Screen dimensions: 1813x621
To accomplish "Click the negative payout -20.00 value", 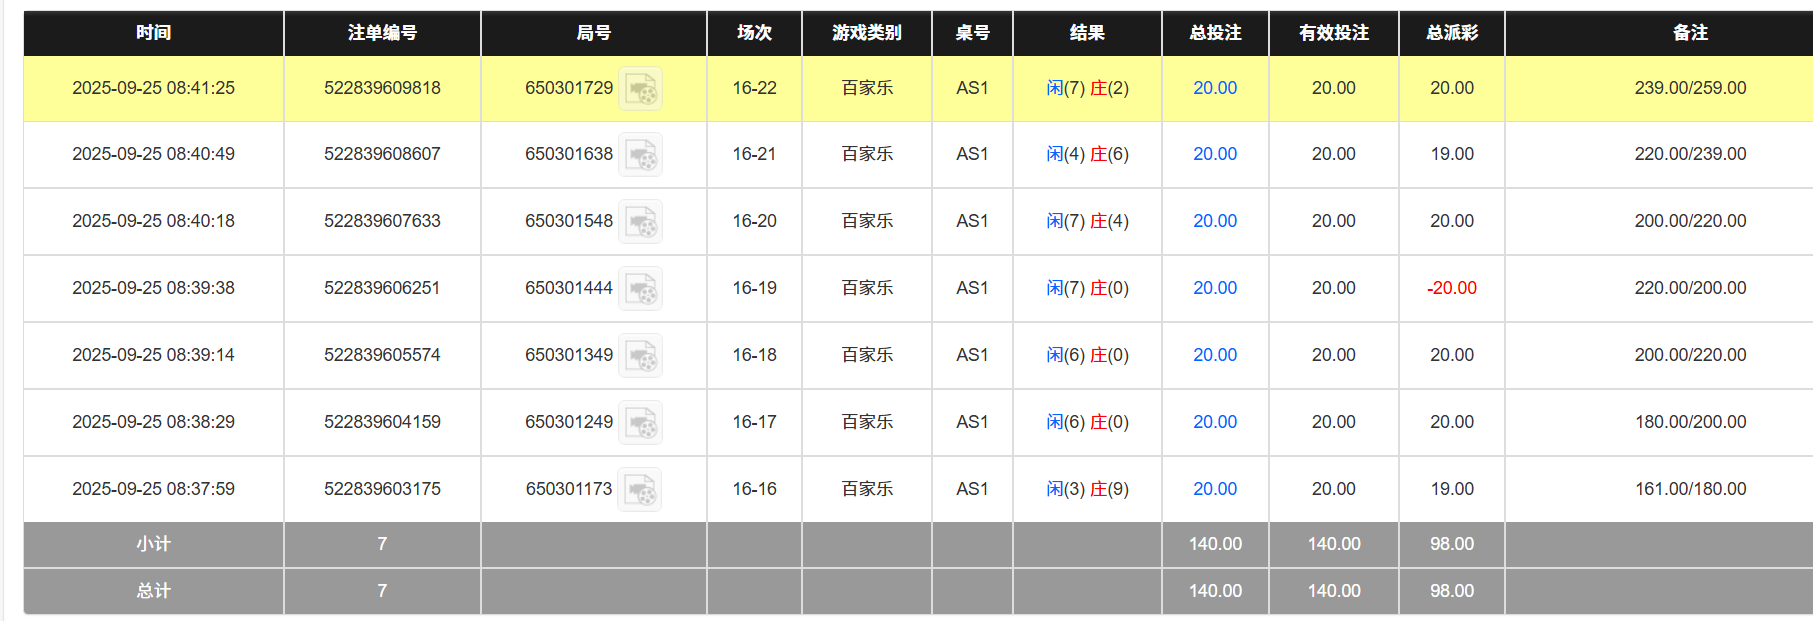I will coord(1451,288).
